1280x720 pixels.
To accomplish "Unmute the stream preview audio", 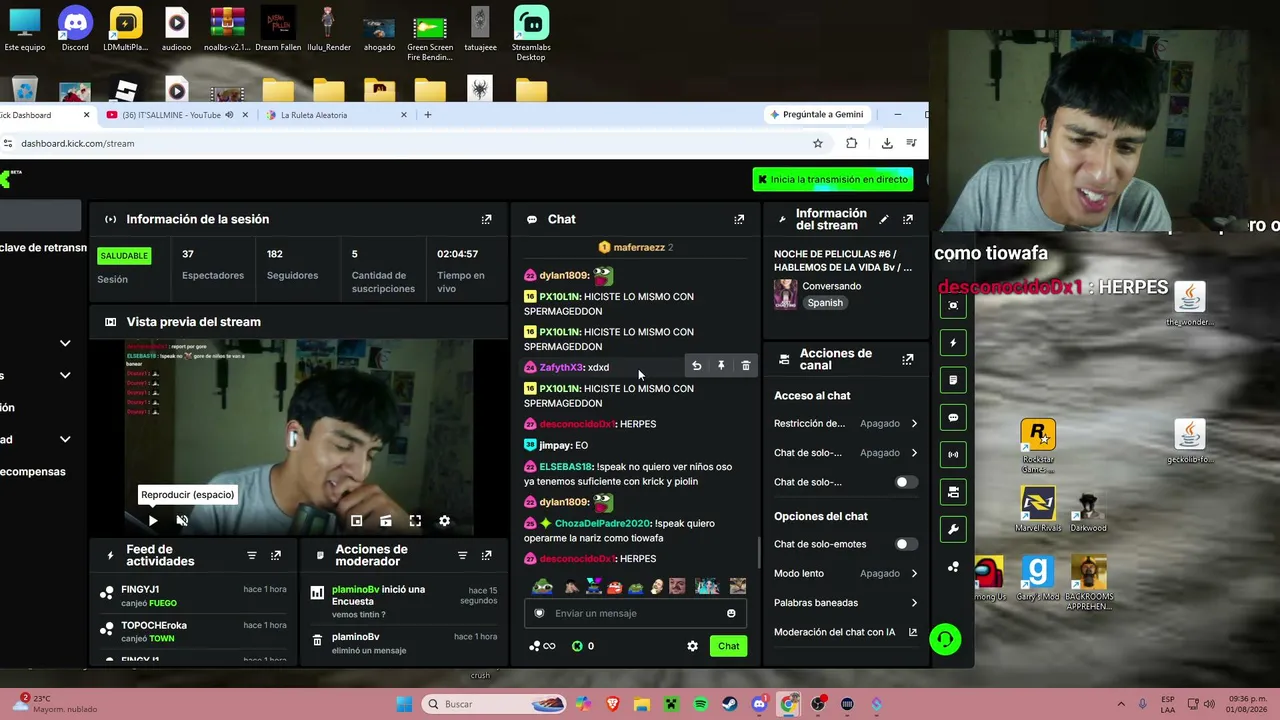I will [182, 520].
